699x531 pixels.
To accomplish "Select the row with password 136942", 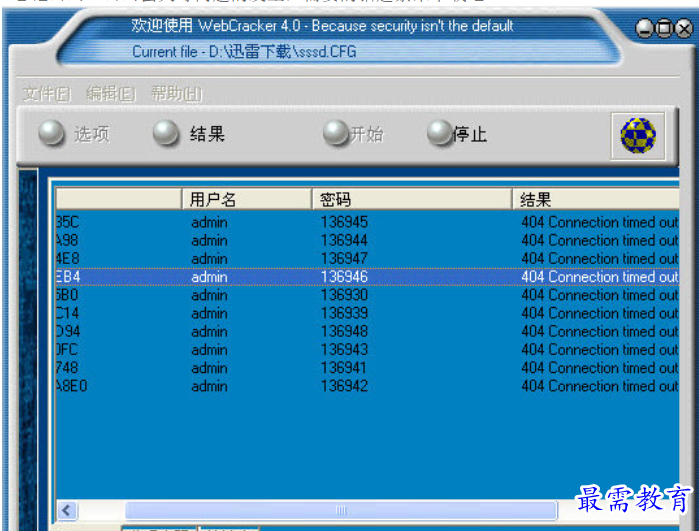I will [x=367, y=386].
